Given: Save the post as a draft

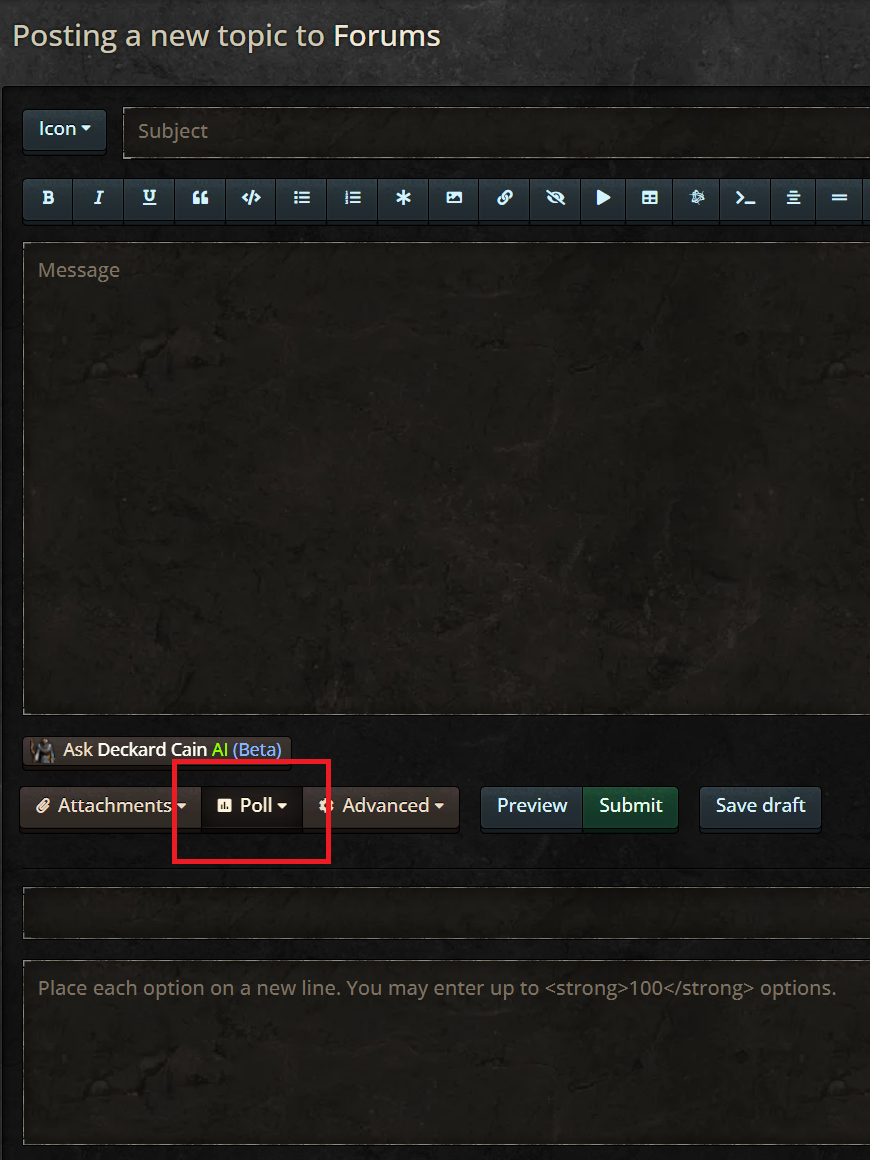Looking at the screenshot, I should point(761,806).
